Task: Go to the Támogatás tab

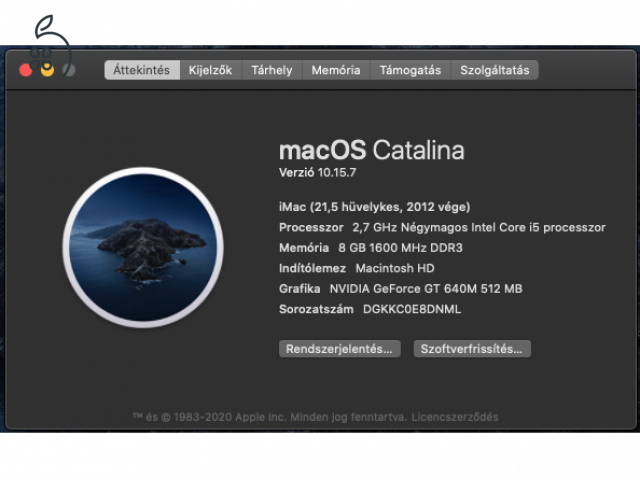Action: coord(410,70)
